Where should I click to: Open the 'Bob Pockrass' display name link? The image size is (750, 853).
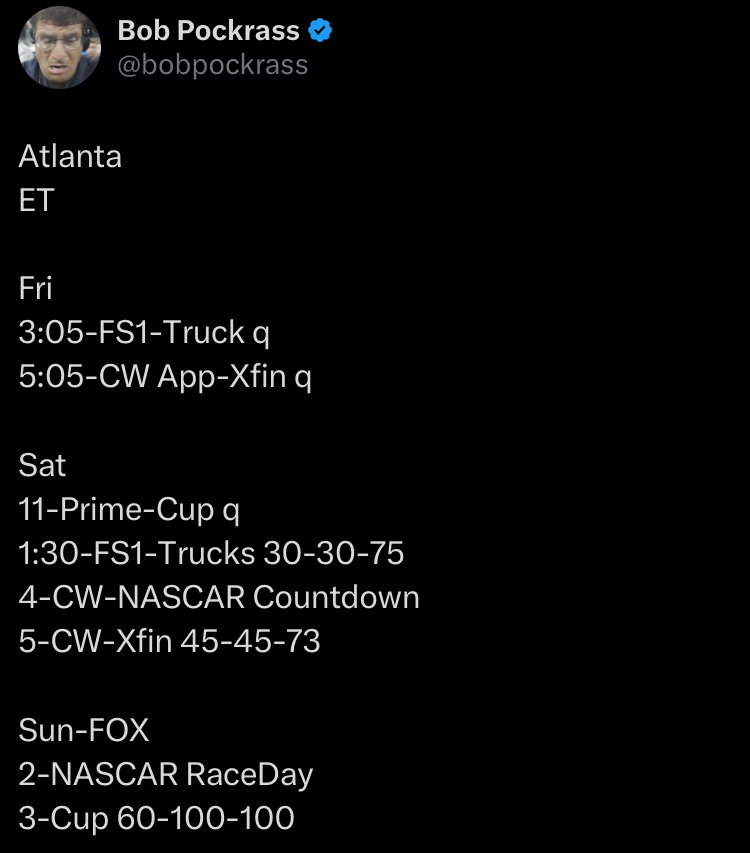208,31
